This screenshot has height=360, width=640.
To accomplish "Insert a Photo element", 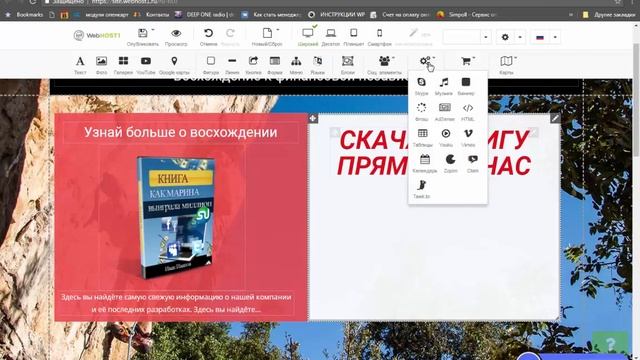I will 101,64.
